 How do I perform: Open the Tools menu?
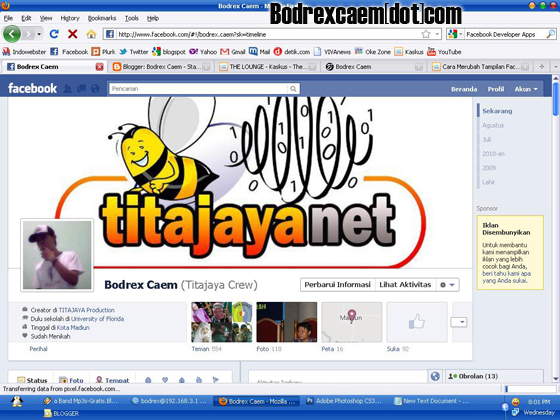pos(132,18)
